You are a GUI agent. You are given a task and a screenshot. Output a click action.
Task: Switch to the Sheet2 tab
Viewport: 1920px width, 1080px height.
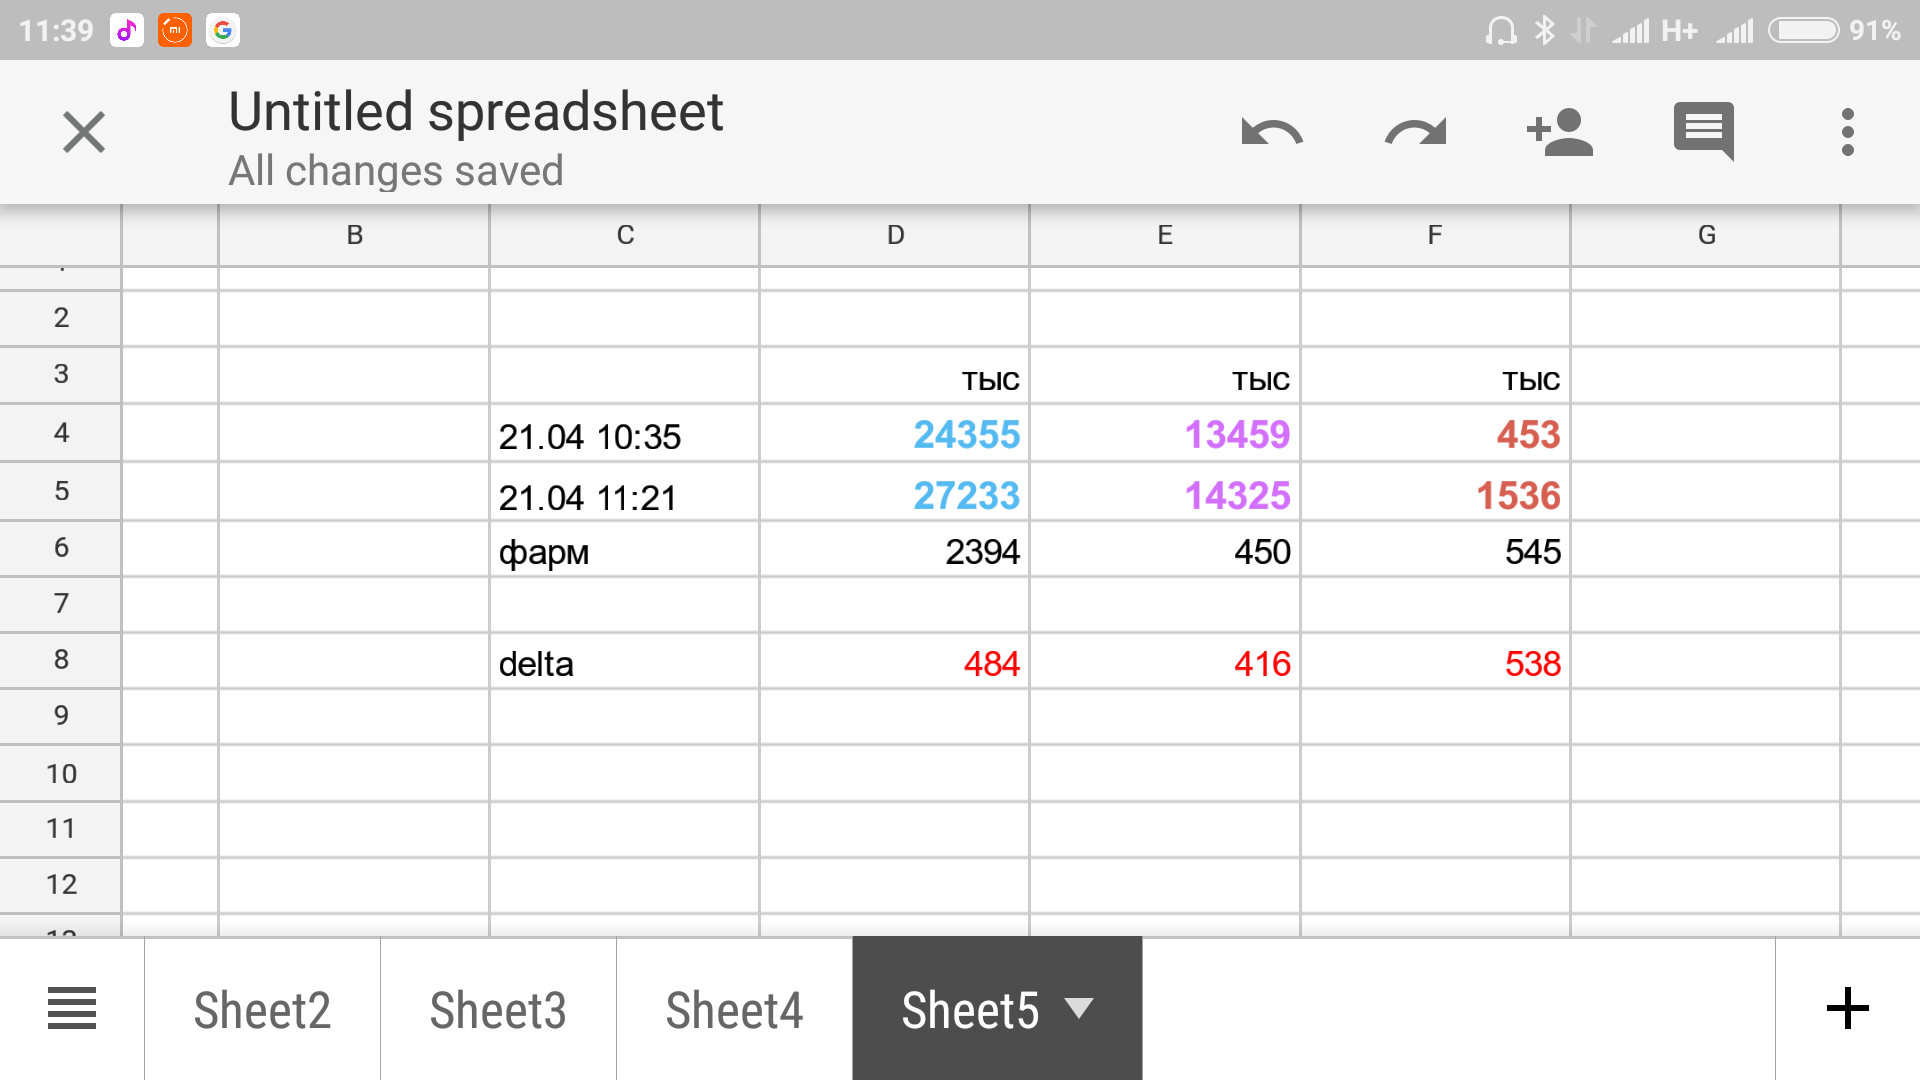[262, 1009]
